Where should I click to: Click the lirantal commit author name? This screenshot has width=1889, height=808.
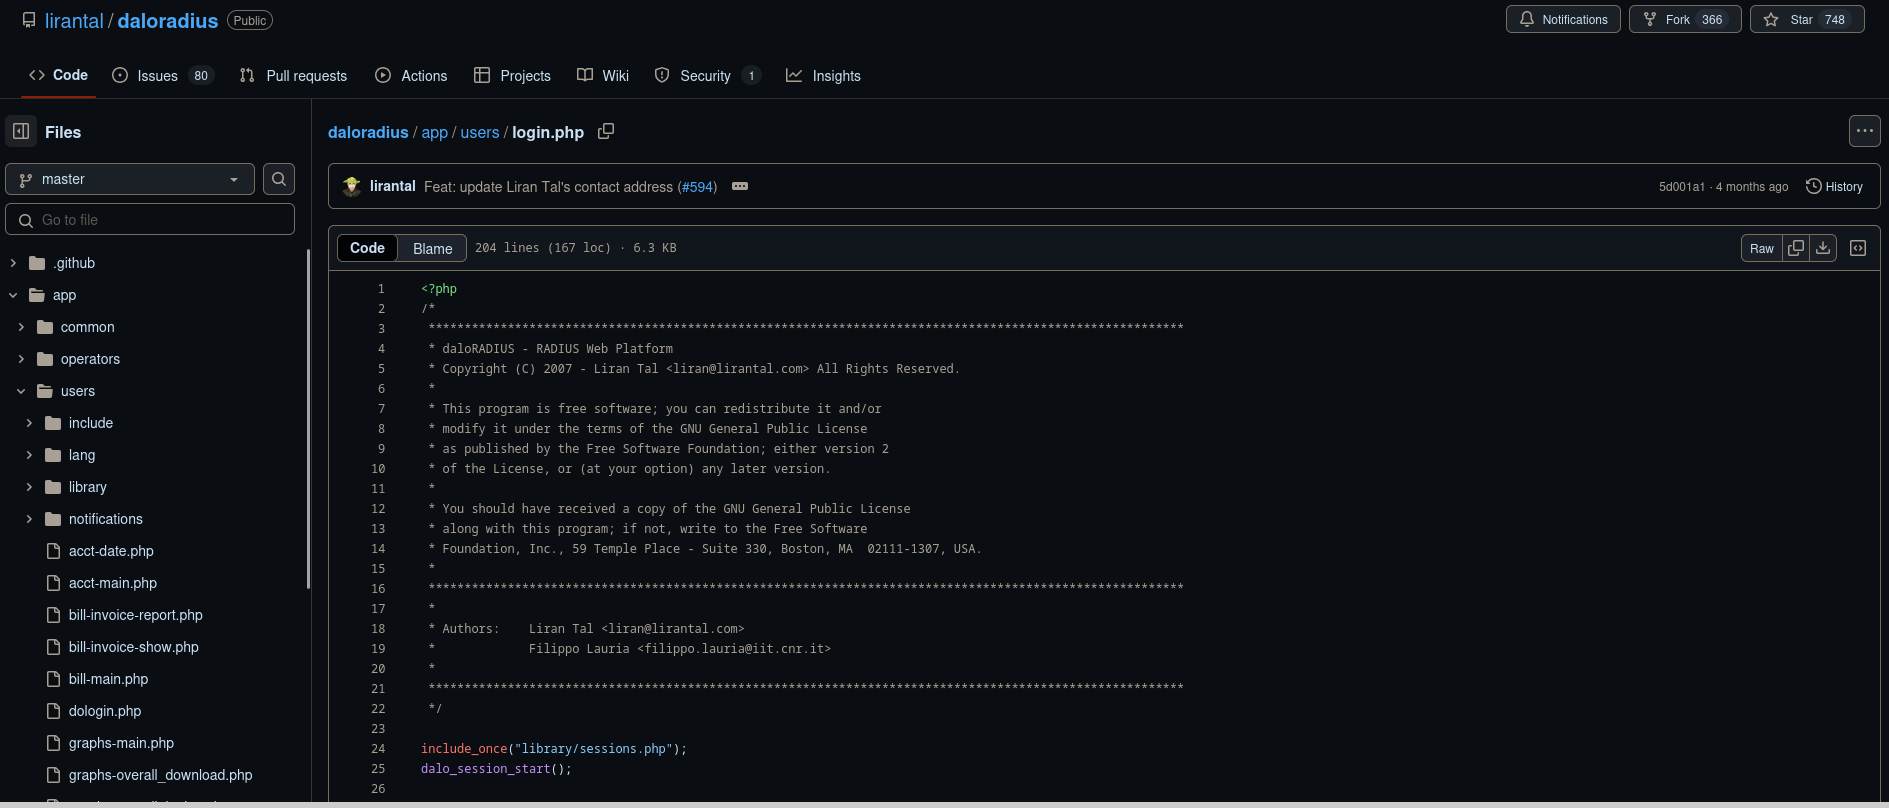coord(392,186)
